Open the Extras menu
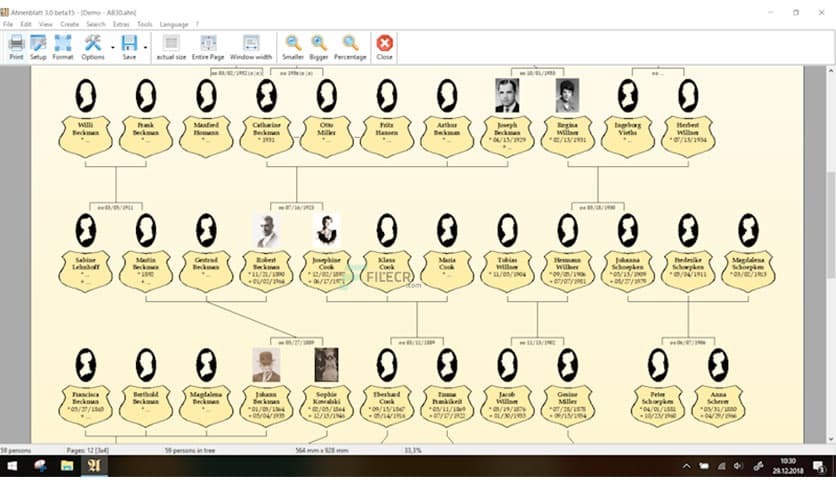 click(121, 25)
